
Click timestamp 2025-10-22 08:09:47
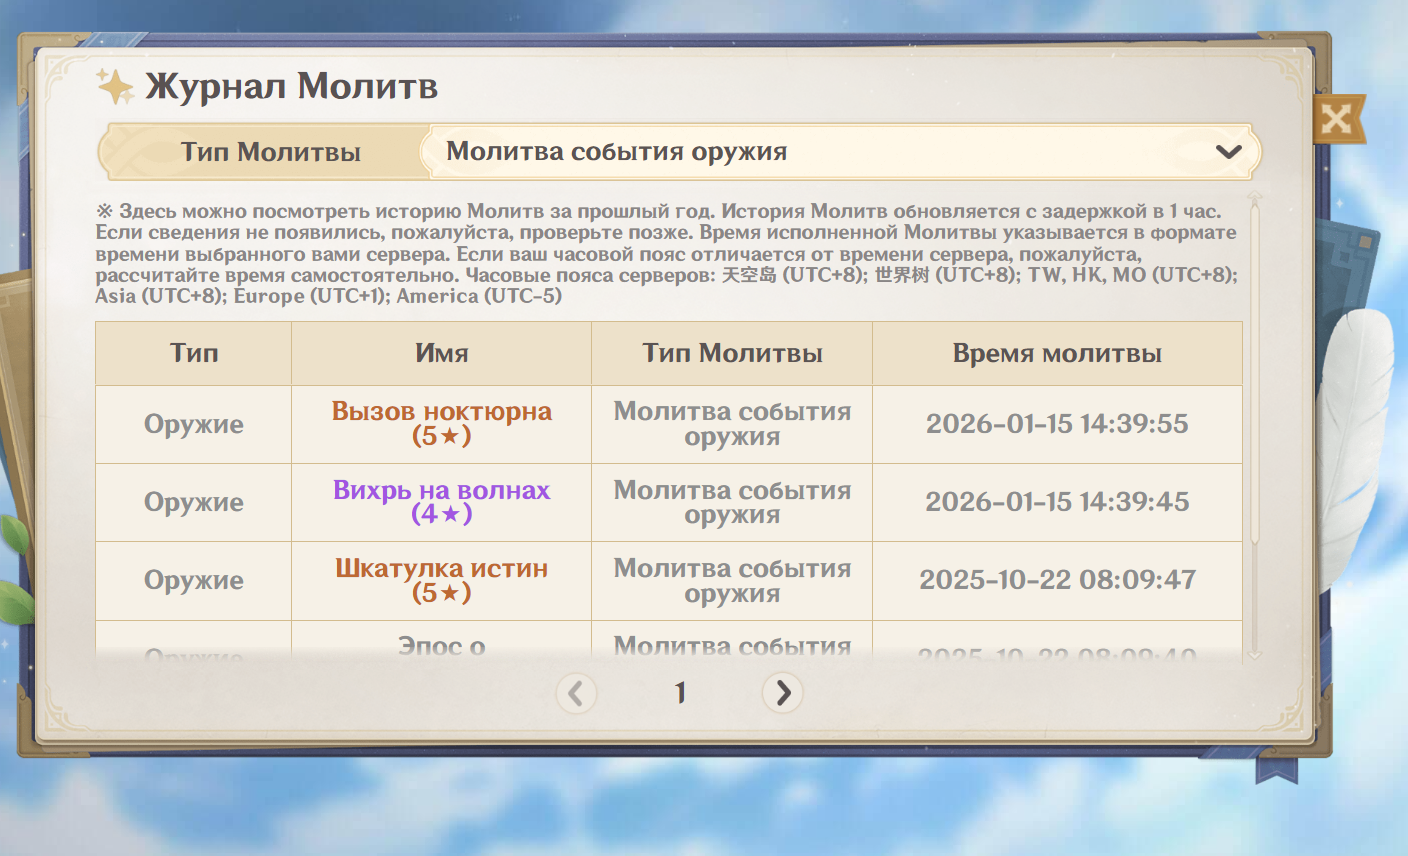(x=1057, y=580)
